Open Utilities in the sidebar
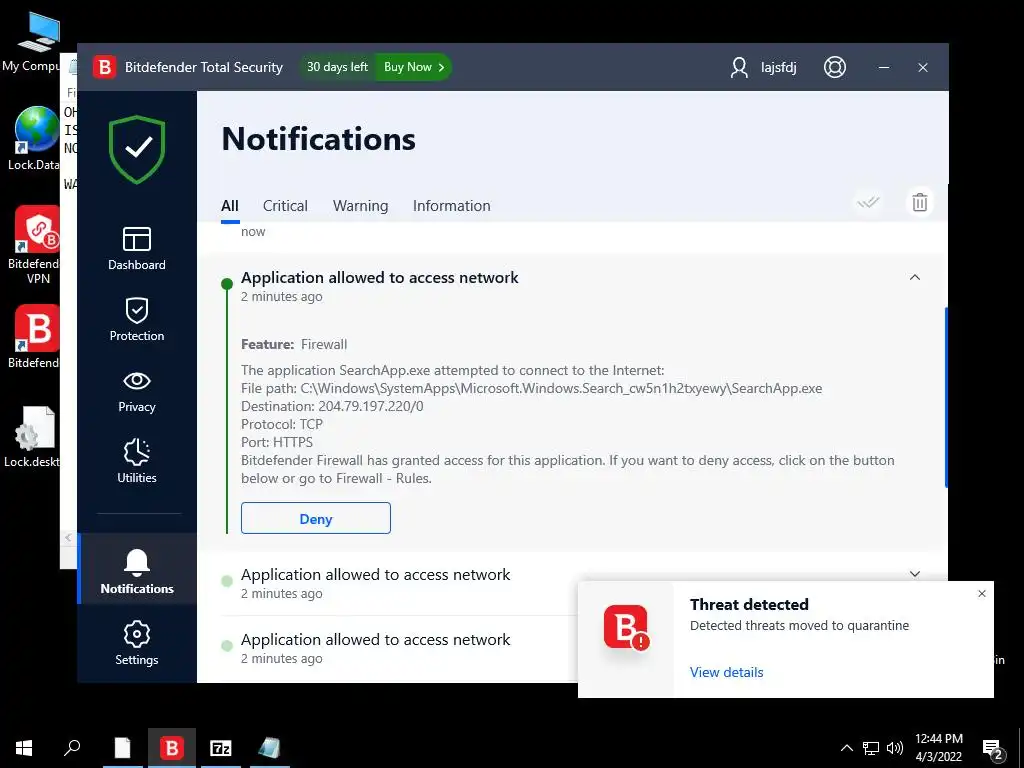1024x768 pixels. (136, 461)
